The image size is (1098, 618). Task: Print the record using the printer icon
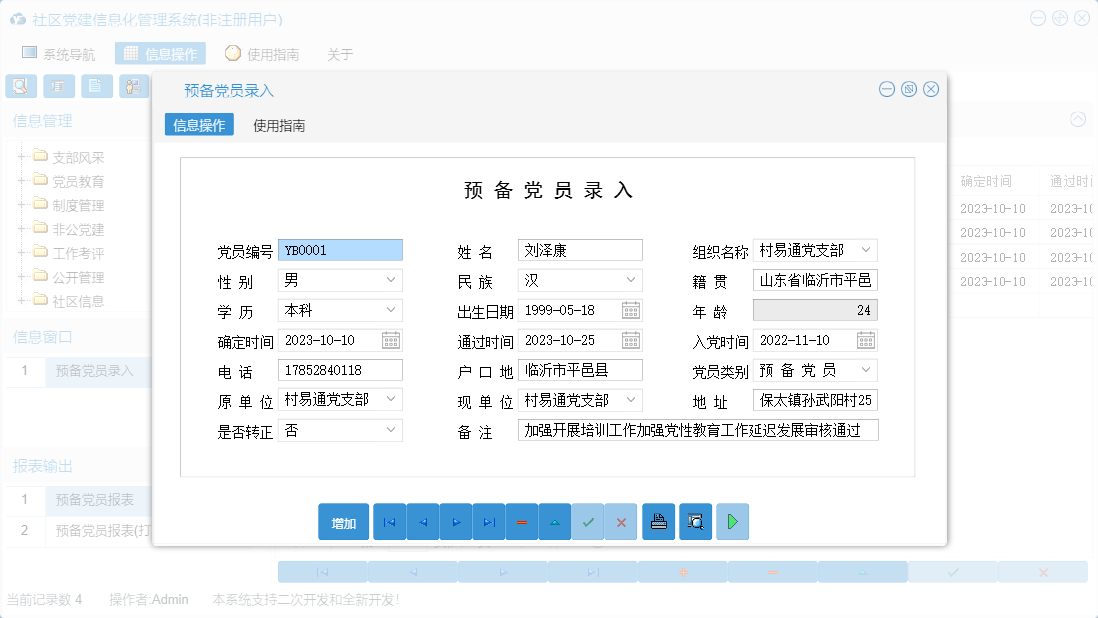(x=658, y=521)
